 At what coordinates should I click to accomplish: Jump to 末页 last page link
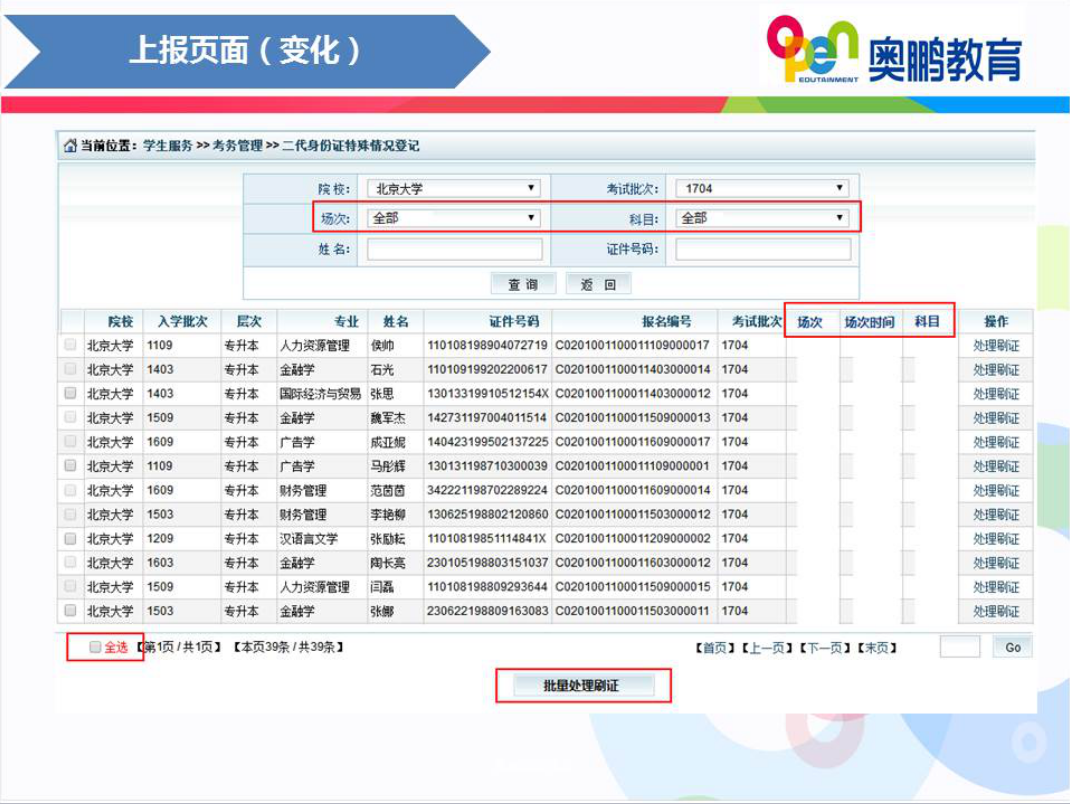[x=877, y=648]
